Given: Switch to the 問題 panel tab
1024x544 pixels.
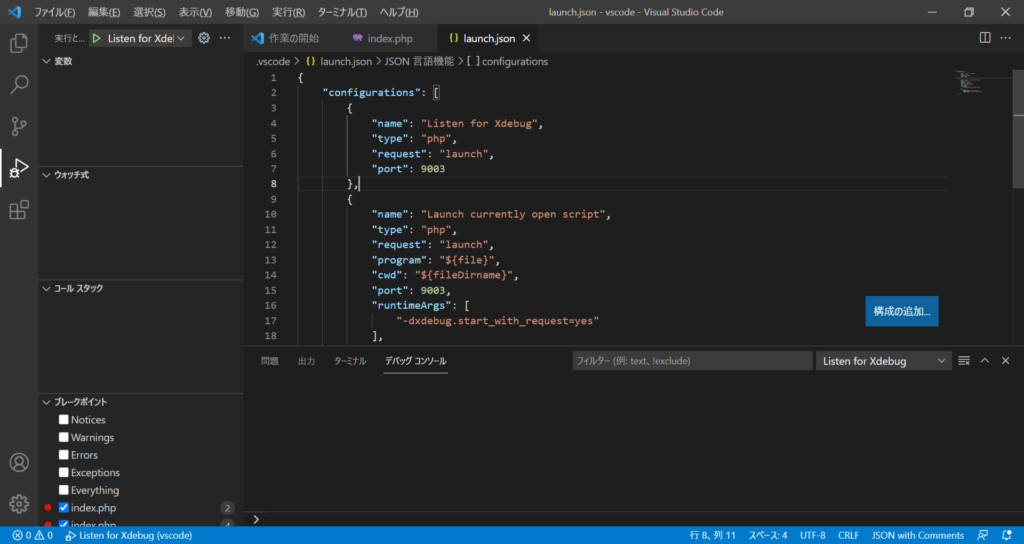Looking at the screenshot, I should click(270, 361).
